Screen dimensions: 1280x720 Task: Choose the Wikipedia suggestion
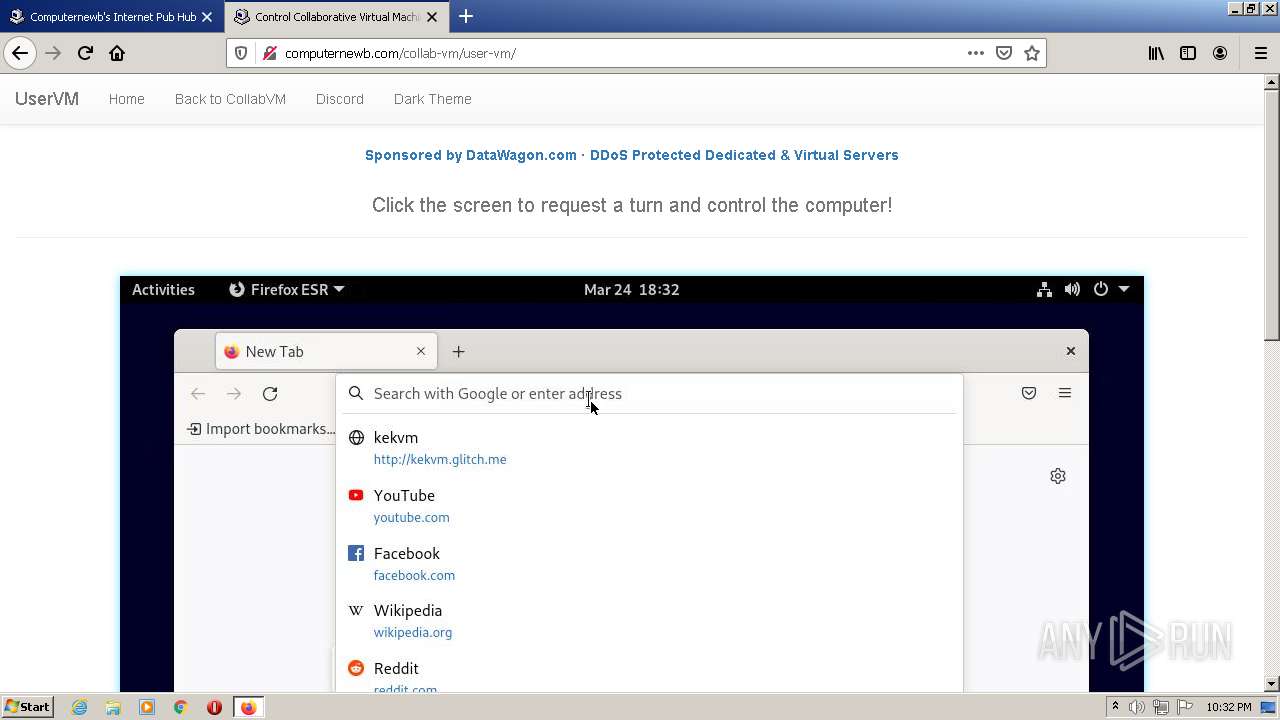[649, 621]
